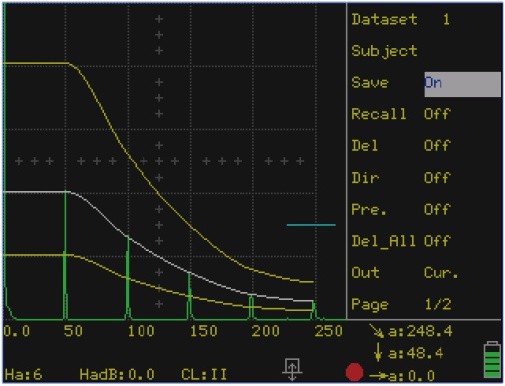Click the 200 mark on the horizontal axis
Viewport: 505px width, 386px height.
coord(266,331)
